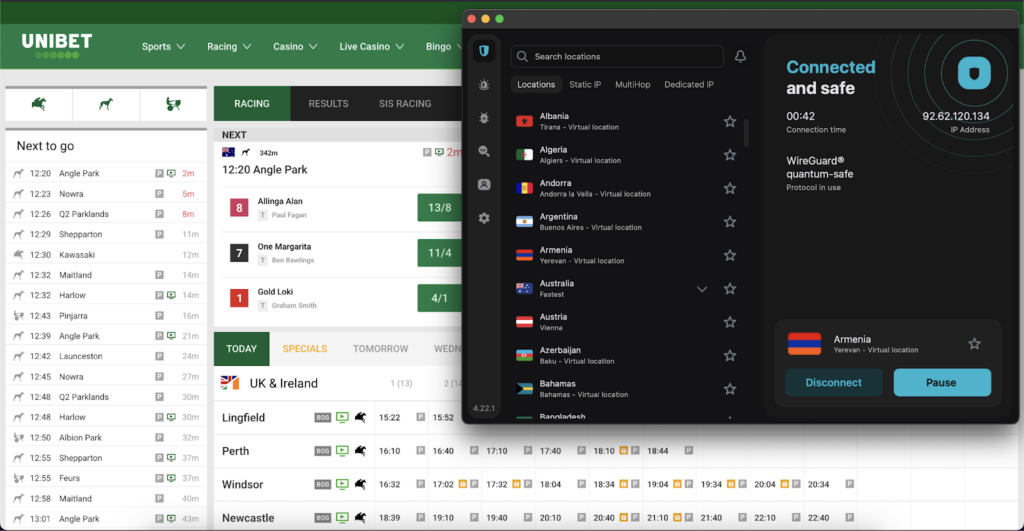This screenshot has width=1024, height=531.
Task: Open 12:20 Angle Park in Next to go
Action: tap(106, 173)
